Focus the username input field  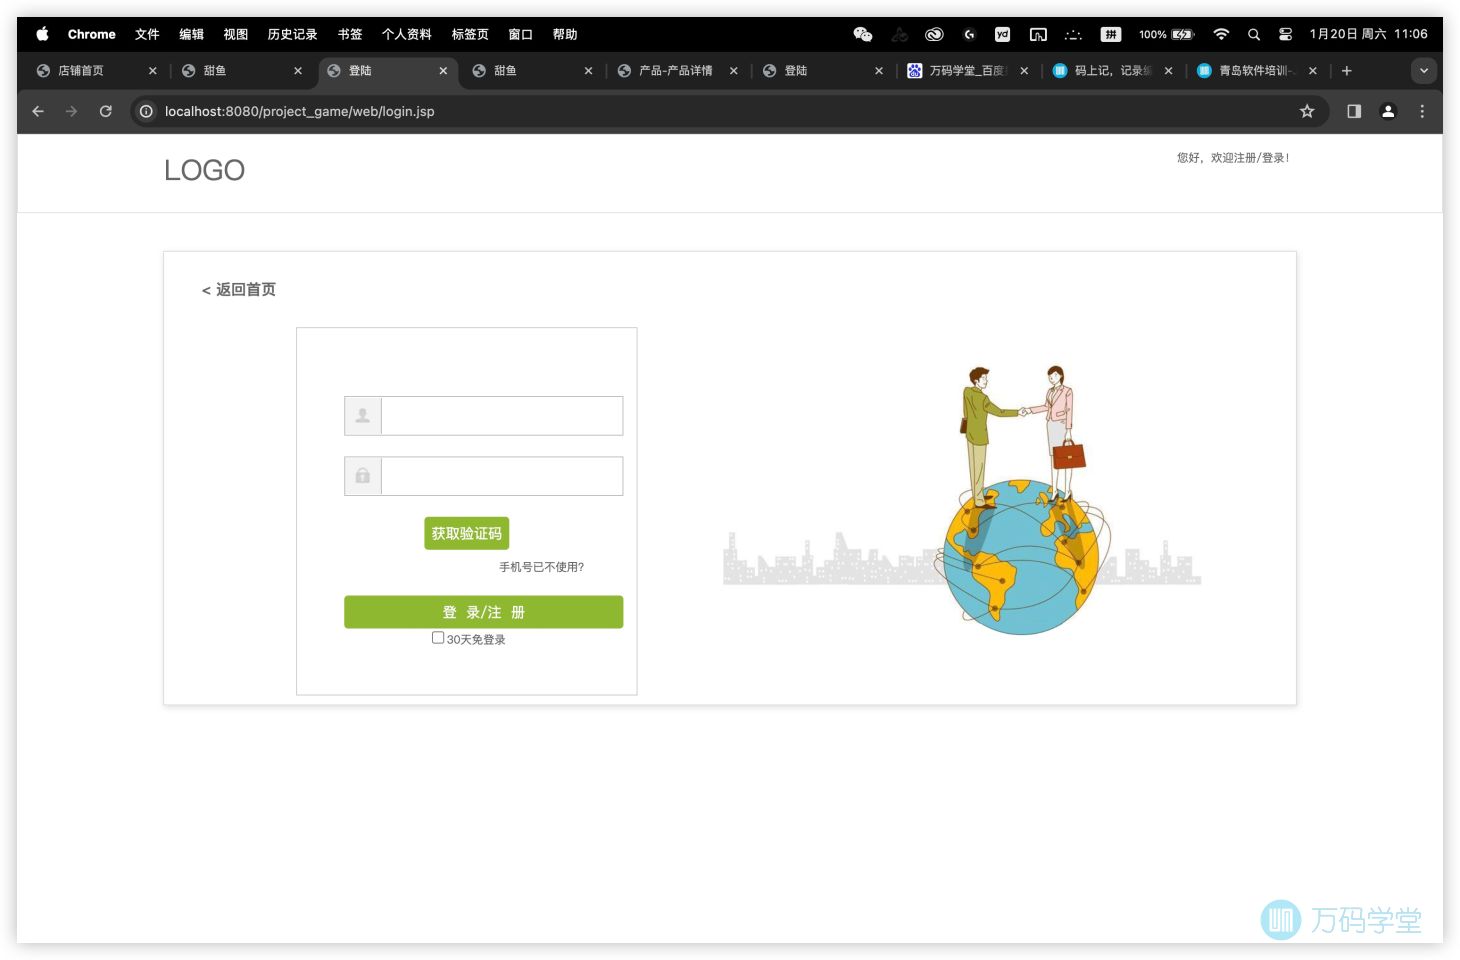[501, 416]
